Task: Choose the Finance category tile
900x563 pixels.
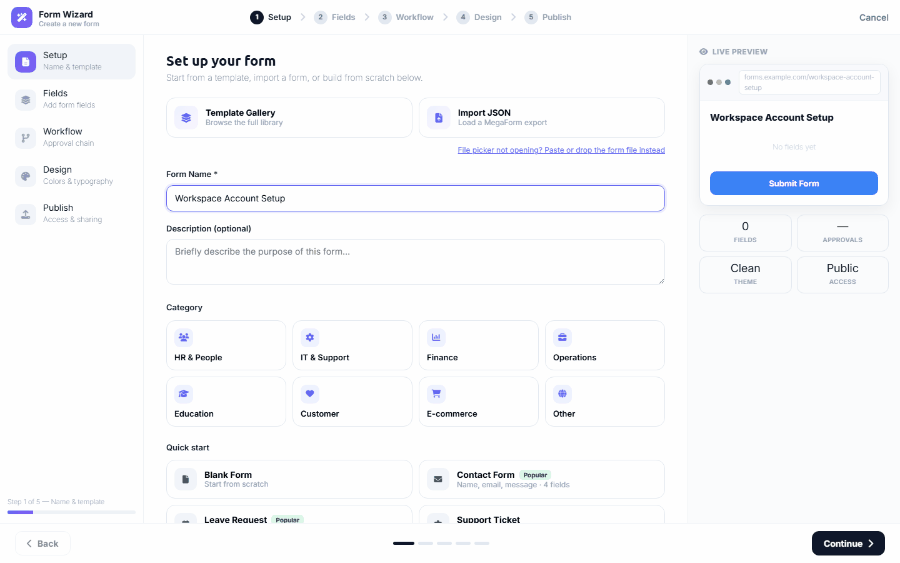Action: [x=479, y=345]
